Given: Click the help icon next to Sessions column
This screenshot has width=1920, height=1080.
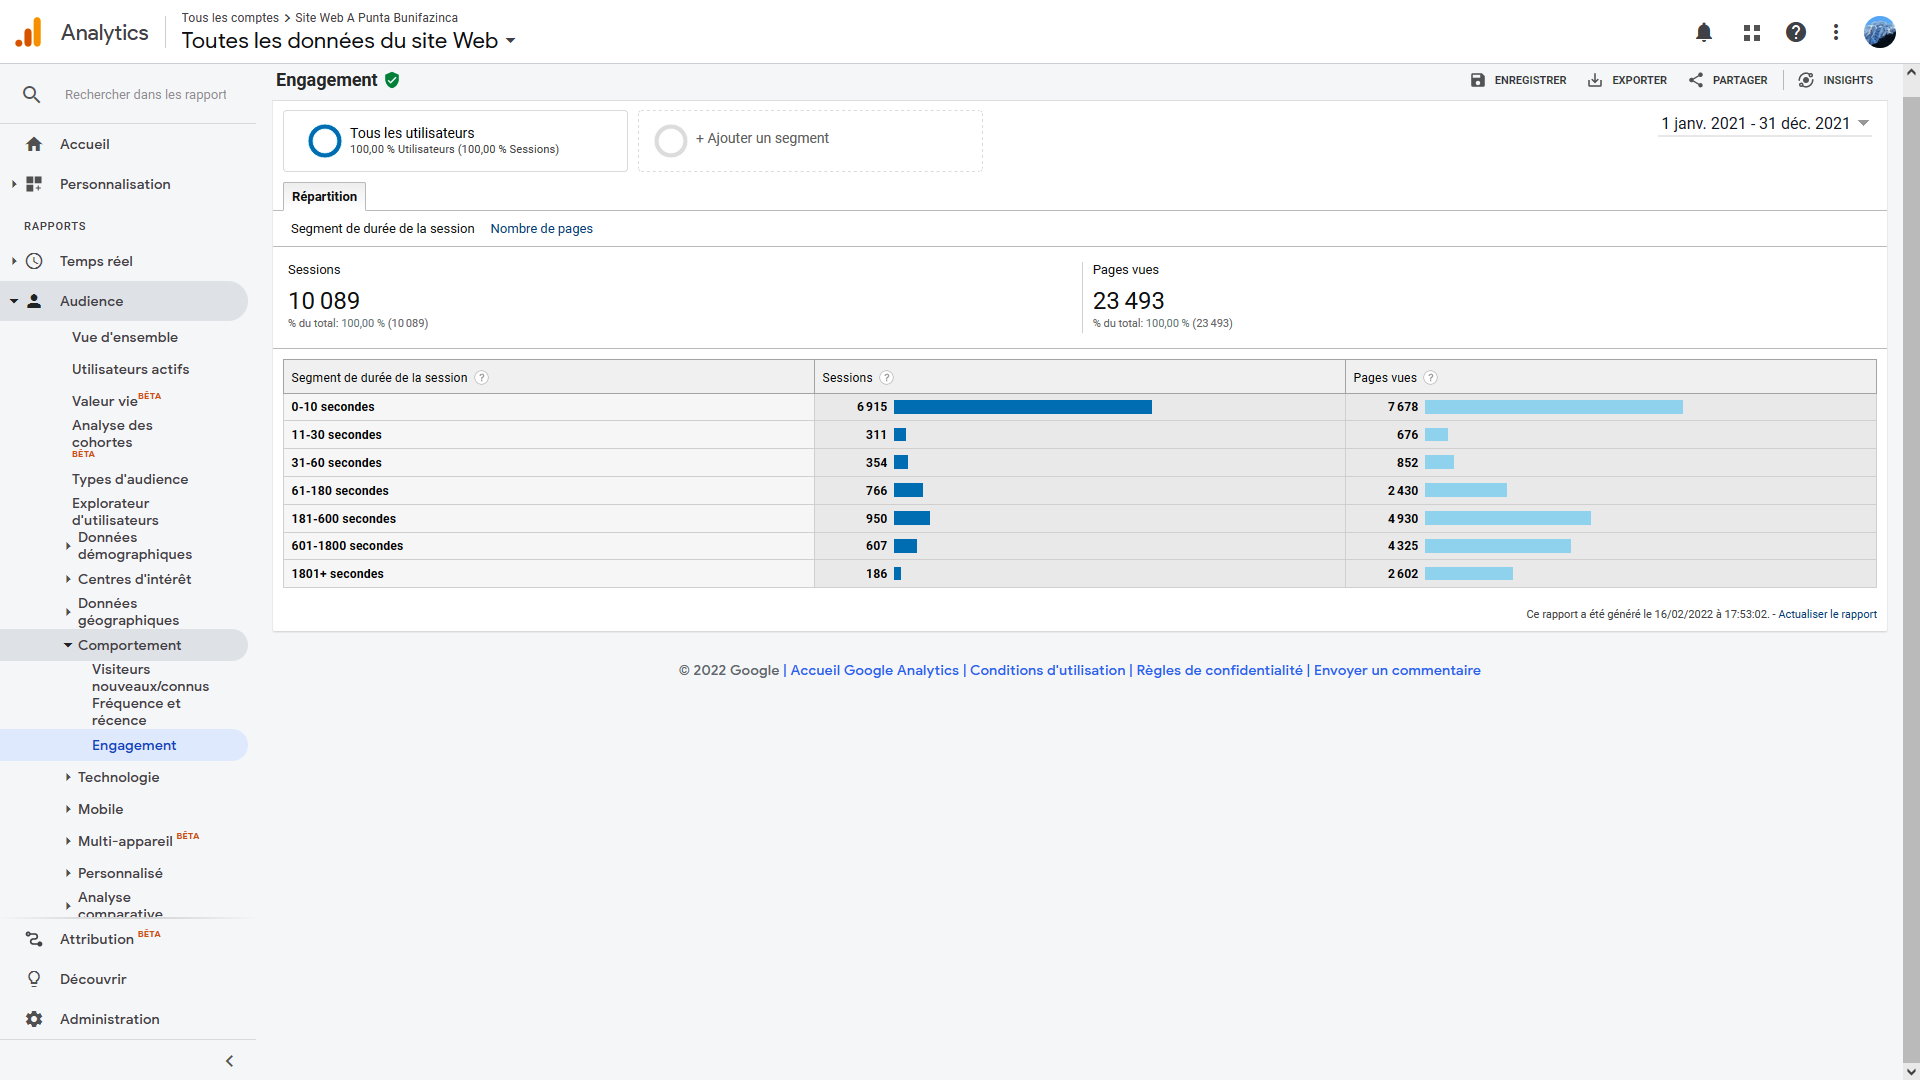Looking at the screenshot, I should 886,378.
